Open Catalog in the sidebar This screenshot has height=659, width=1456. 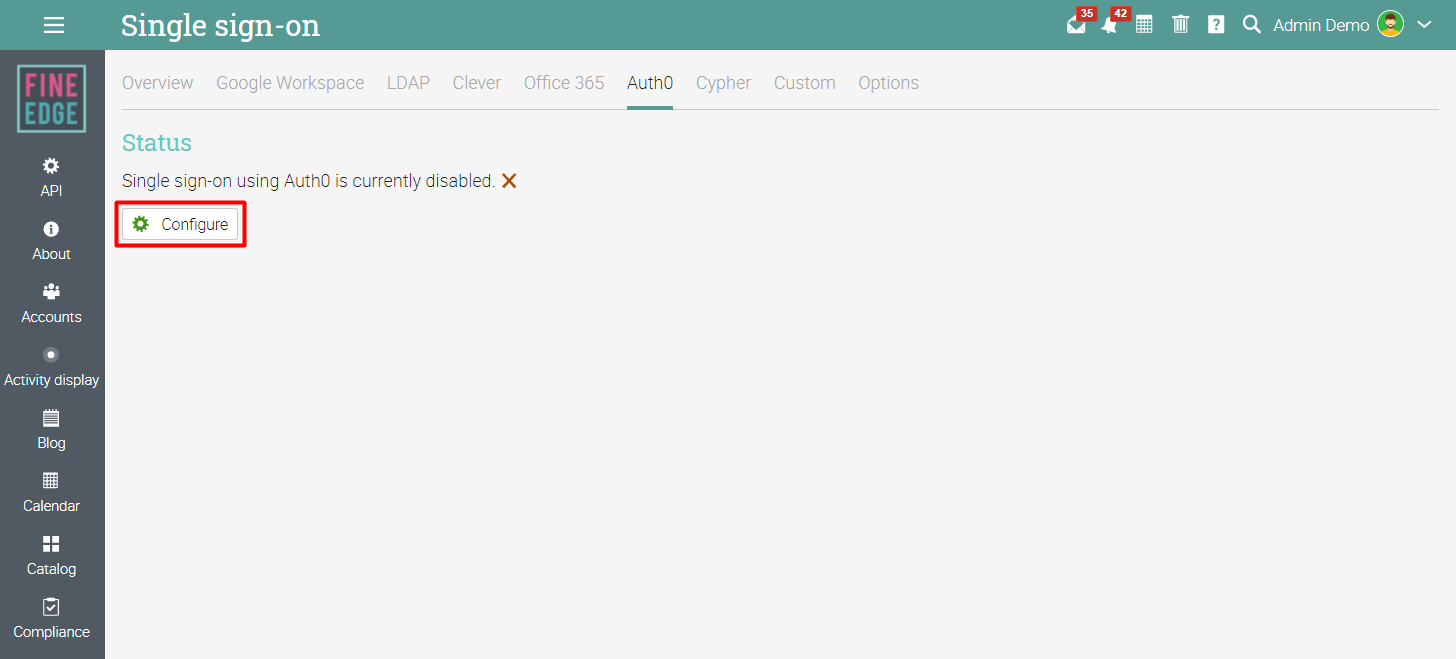52,556
